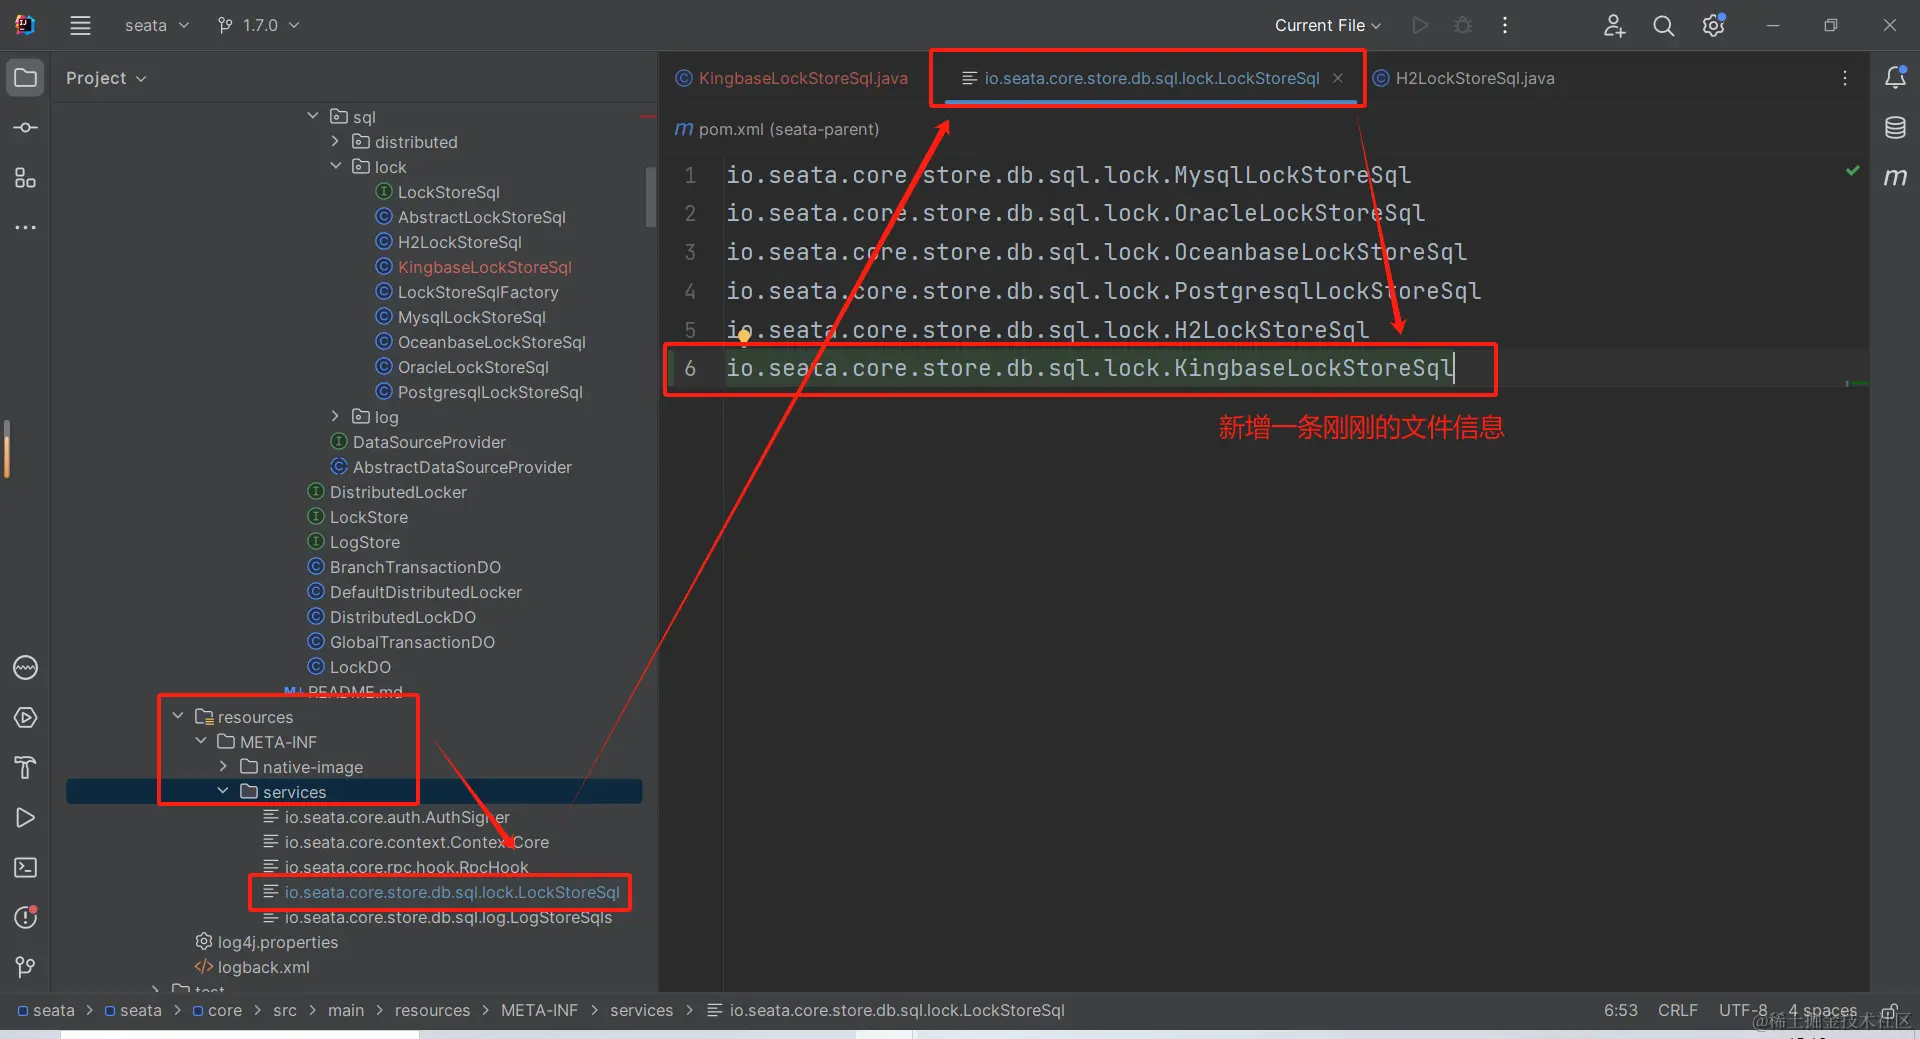Click the 'services' breadcrumb
This screenshot has height=1039, width=1920.
tap(641, 1010)
